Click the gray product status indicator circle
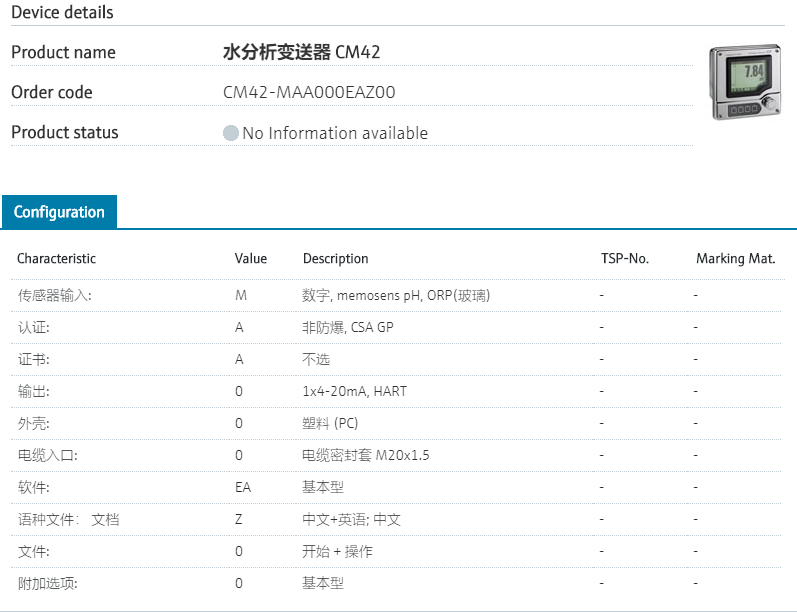The height and width of the screenshot is (612, 797). (231, 133)
